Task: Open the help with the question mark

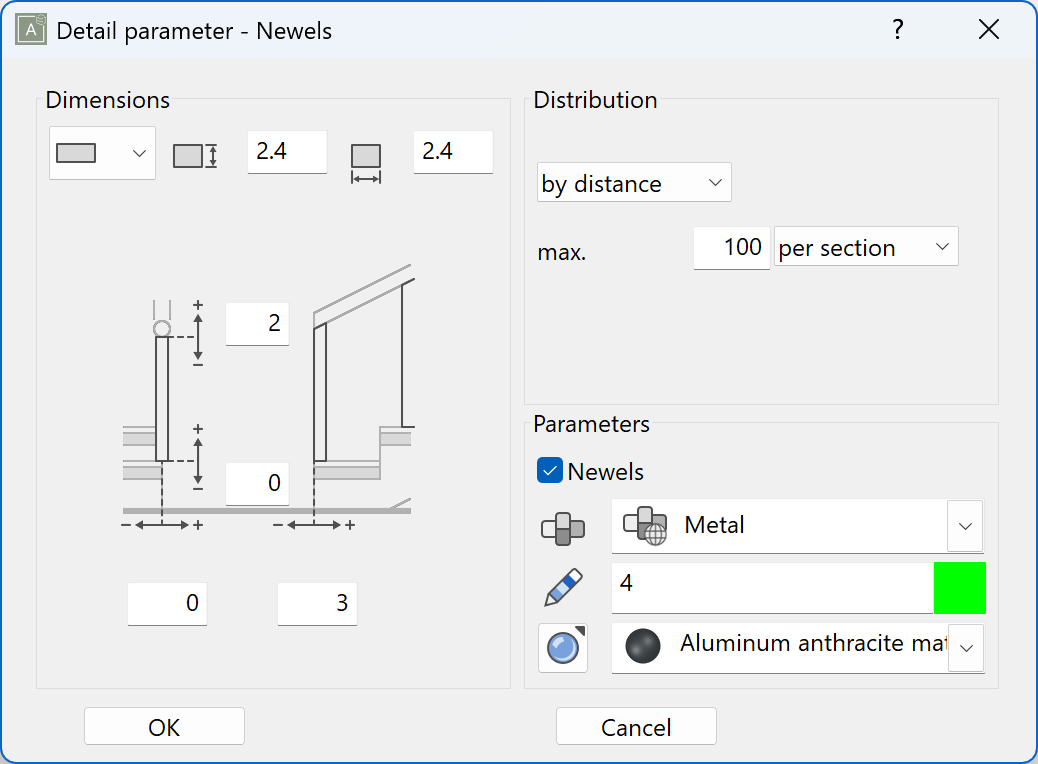Action: click(897, 29)
